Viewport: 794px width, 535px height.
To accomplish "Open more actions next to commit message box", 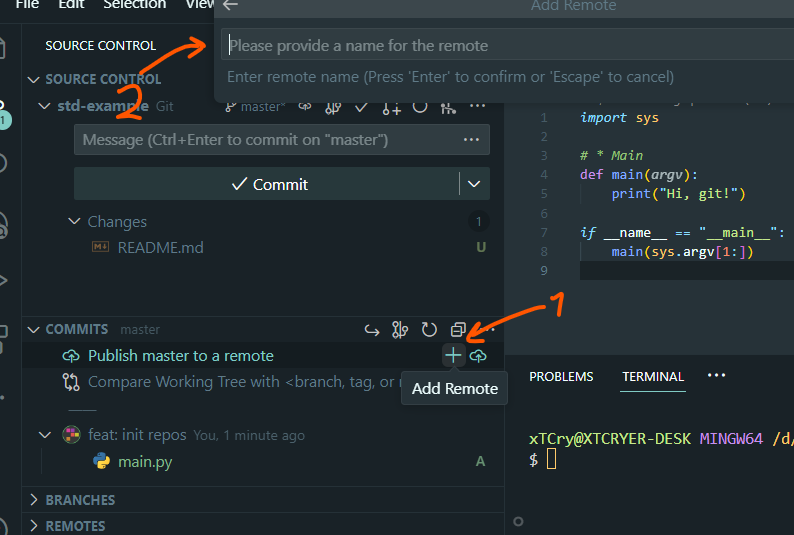I will point(471,140).
